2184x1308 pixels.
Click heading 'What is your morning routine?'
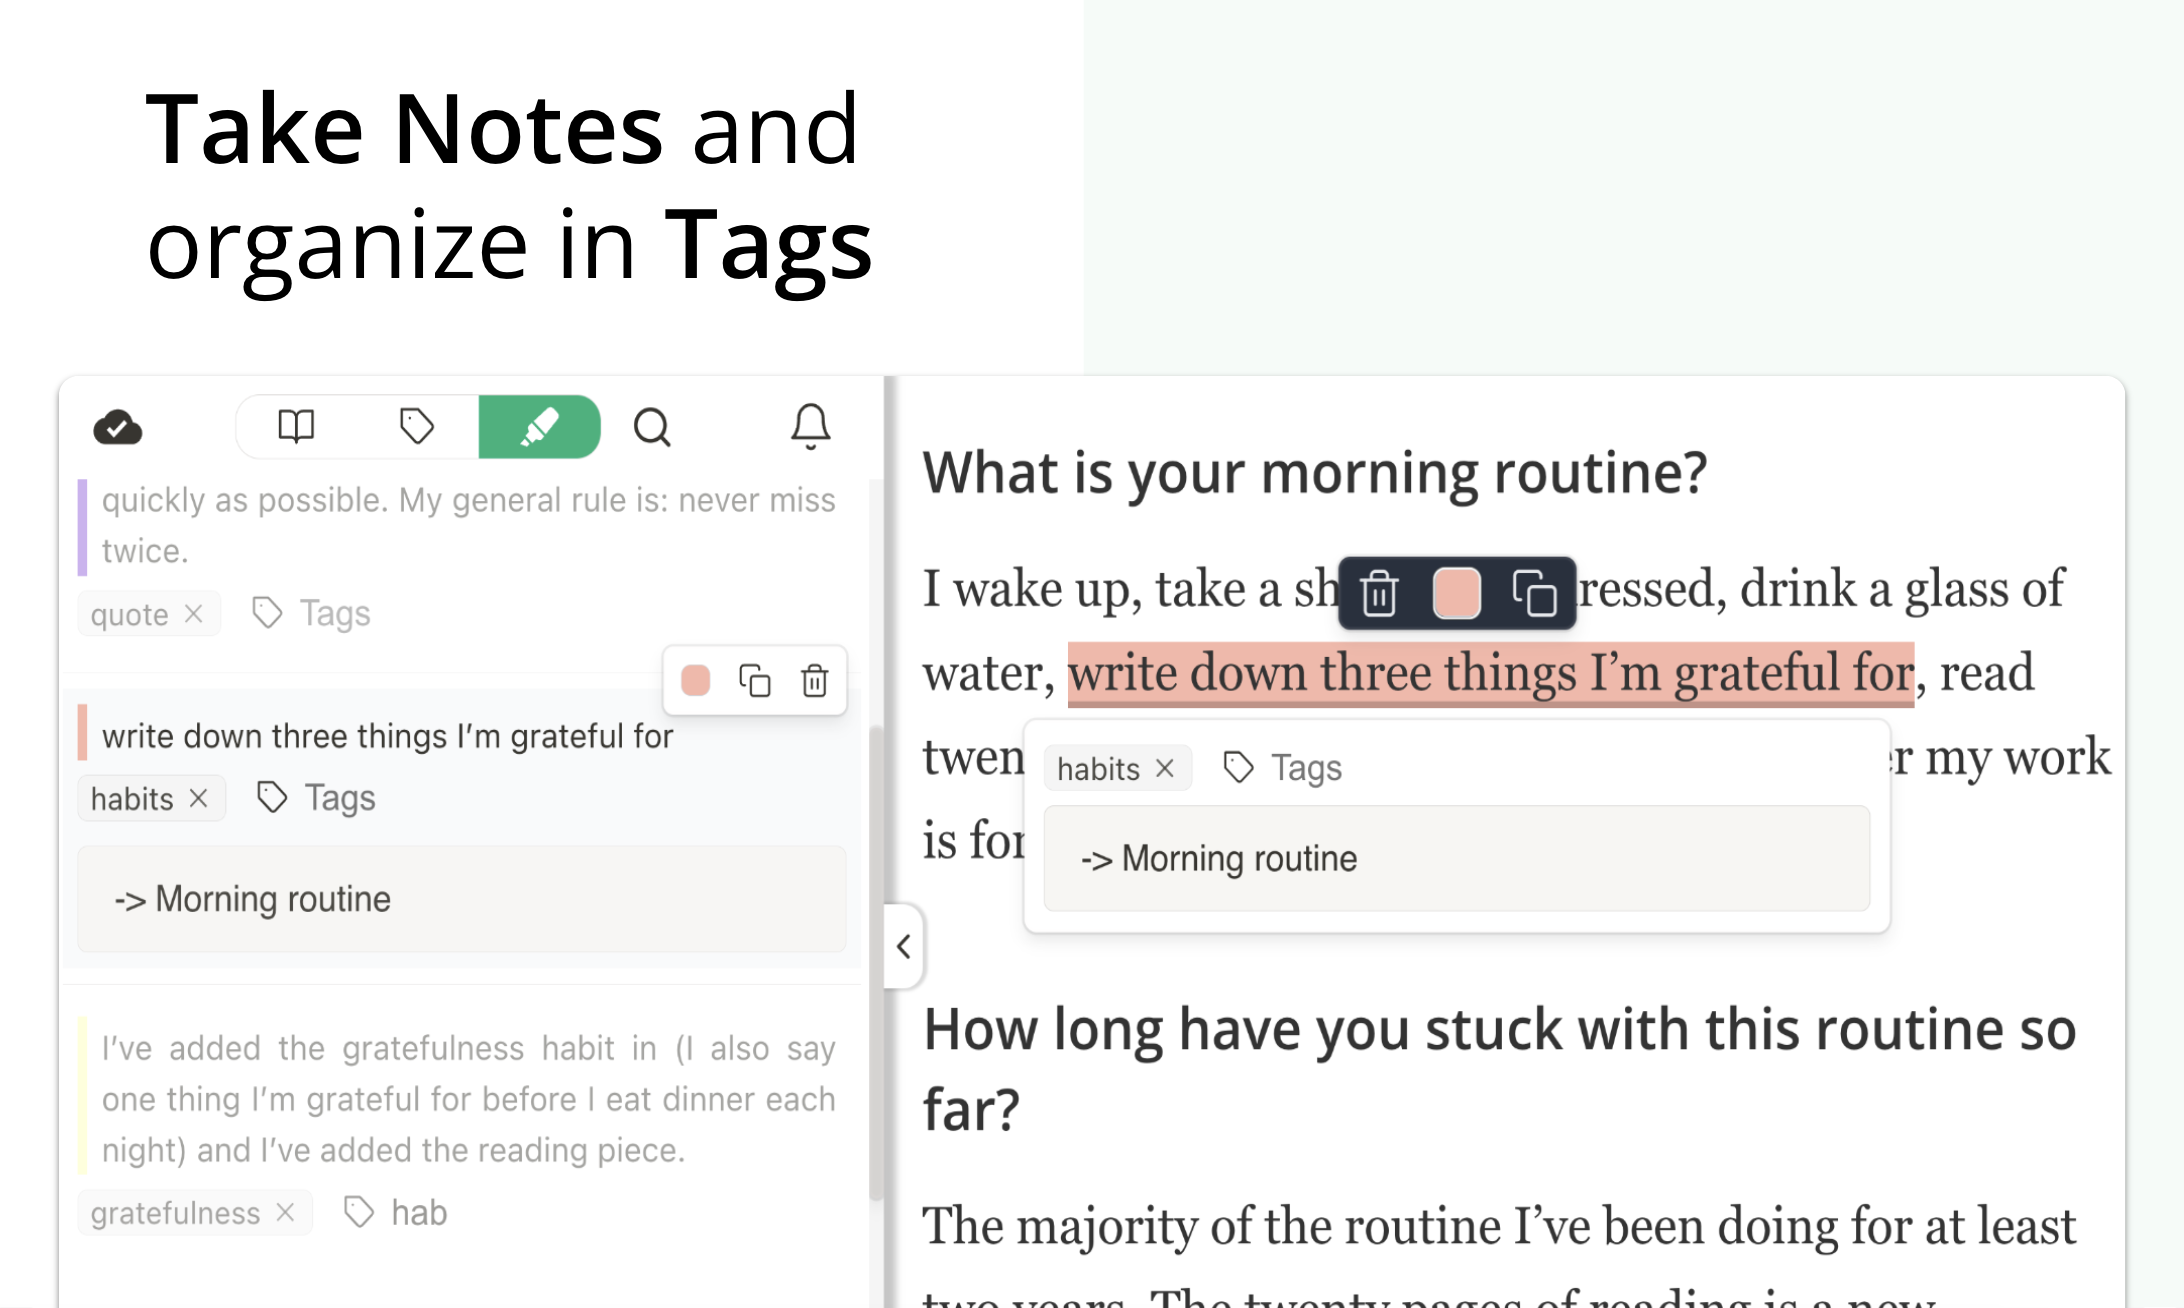coord(1315,472)
